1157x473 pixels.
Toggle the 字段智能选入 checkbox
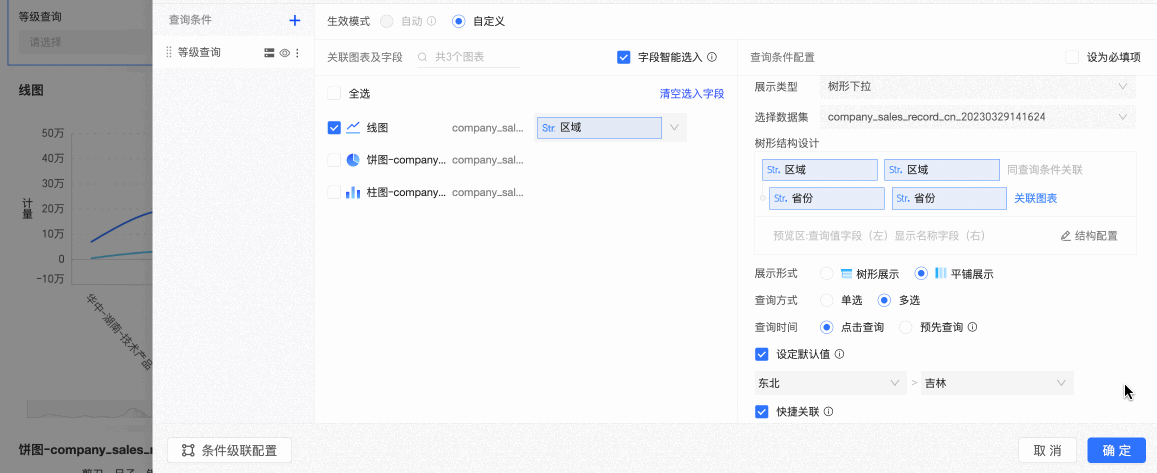[x=624, y=57]
